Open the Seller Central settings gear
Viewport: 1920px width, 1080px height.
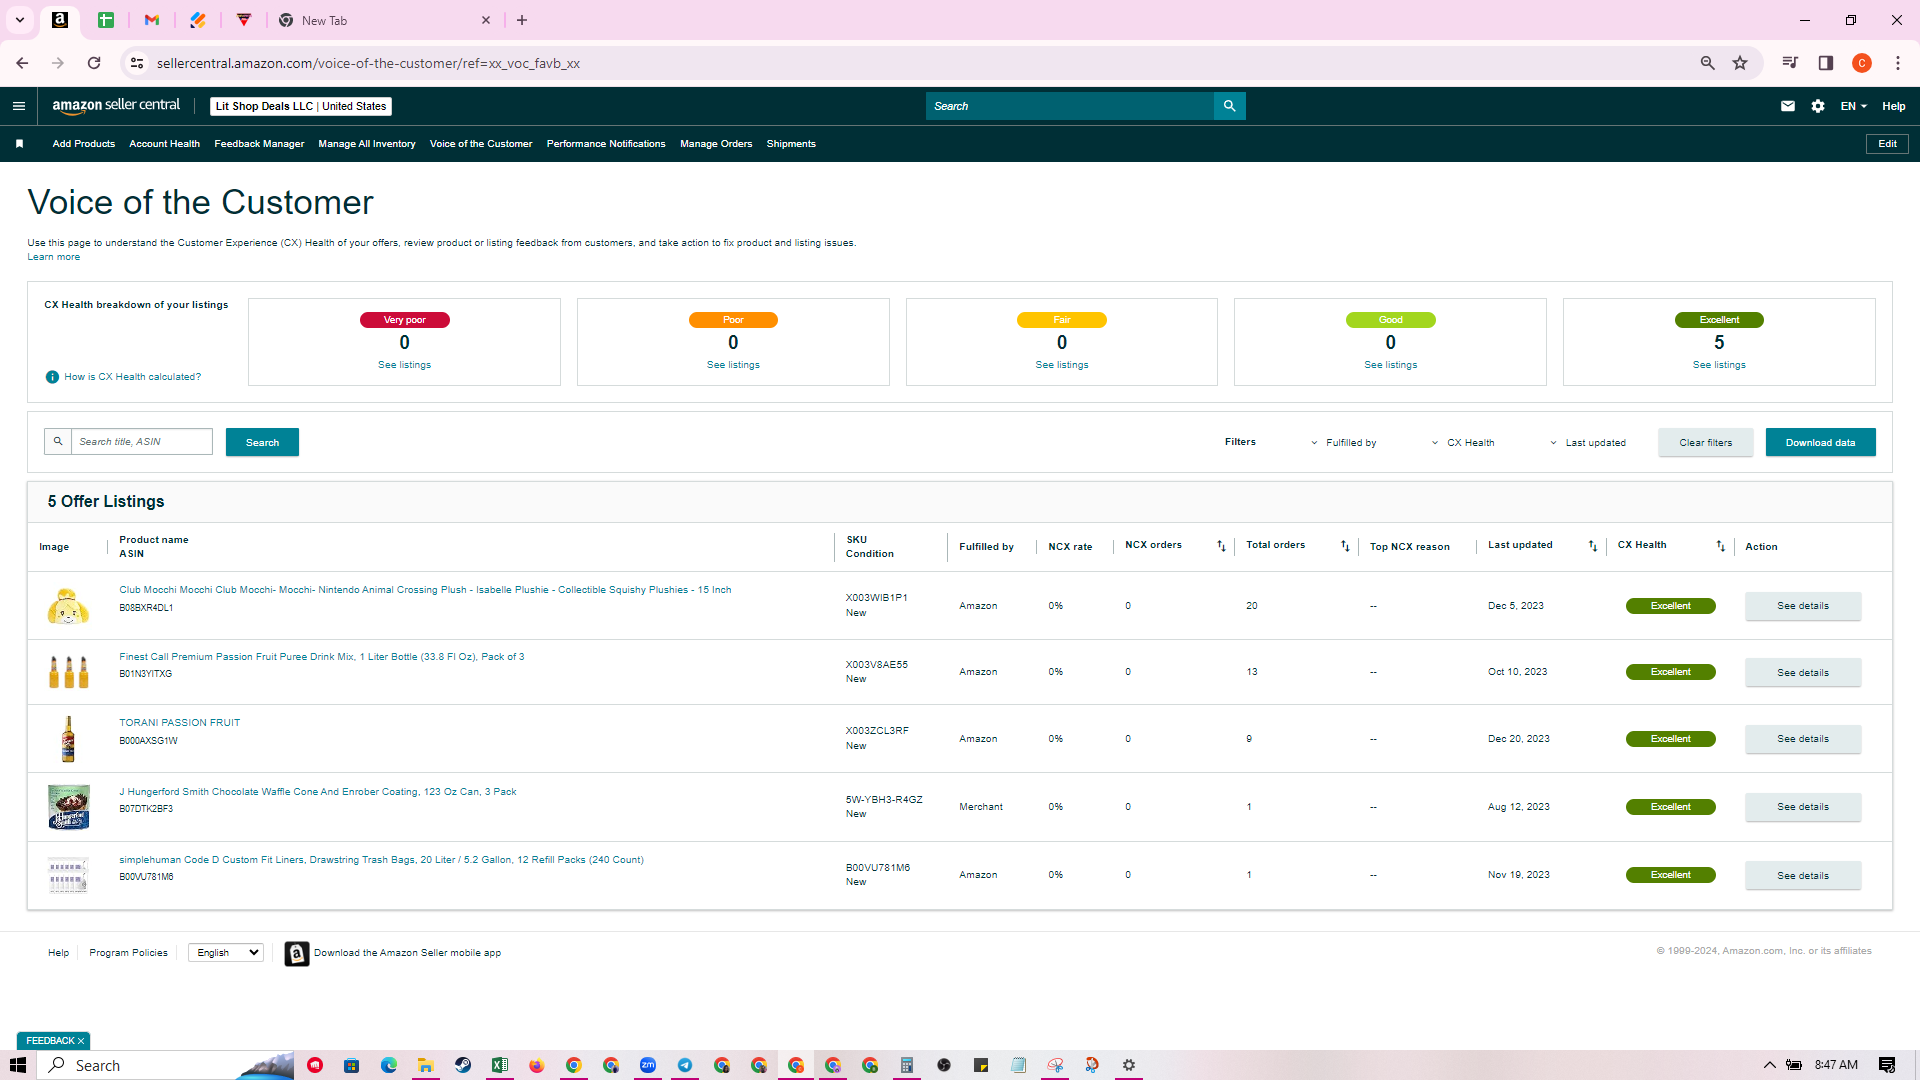(1818, 106)
